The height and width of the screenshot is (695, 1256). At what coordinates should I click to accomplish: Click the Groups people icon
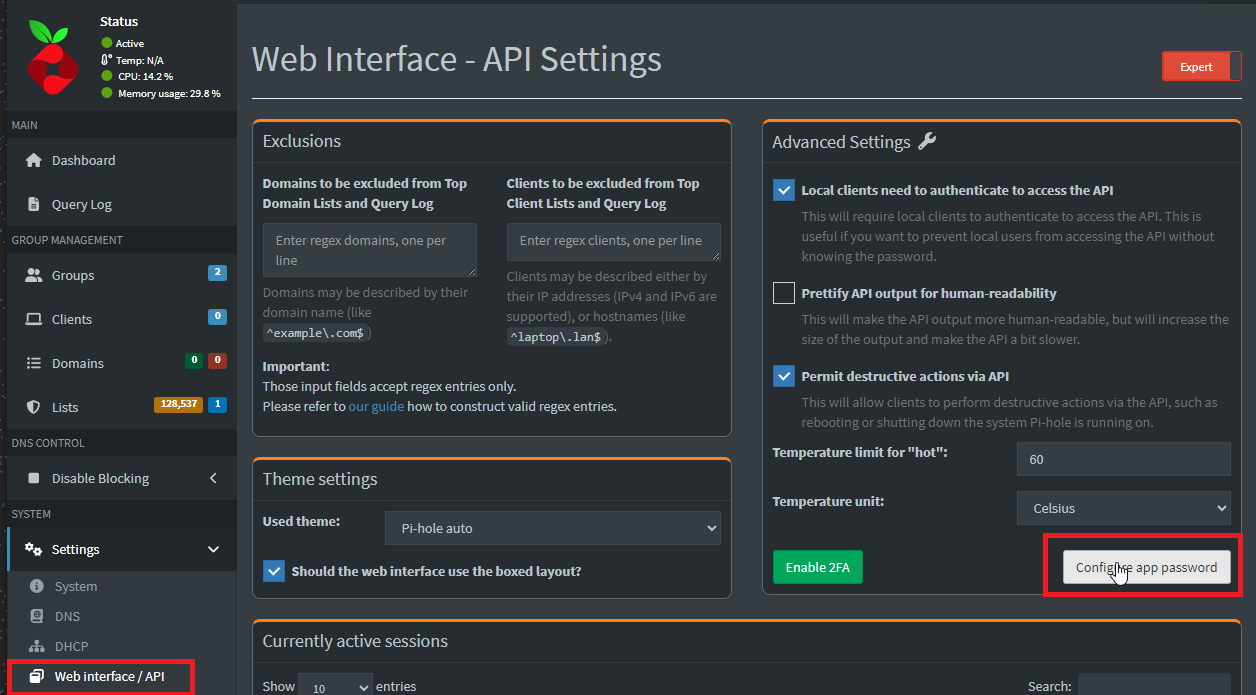(34, 275)
